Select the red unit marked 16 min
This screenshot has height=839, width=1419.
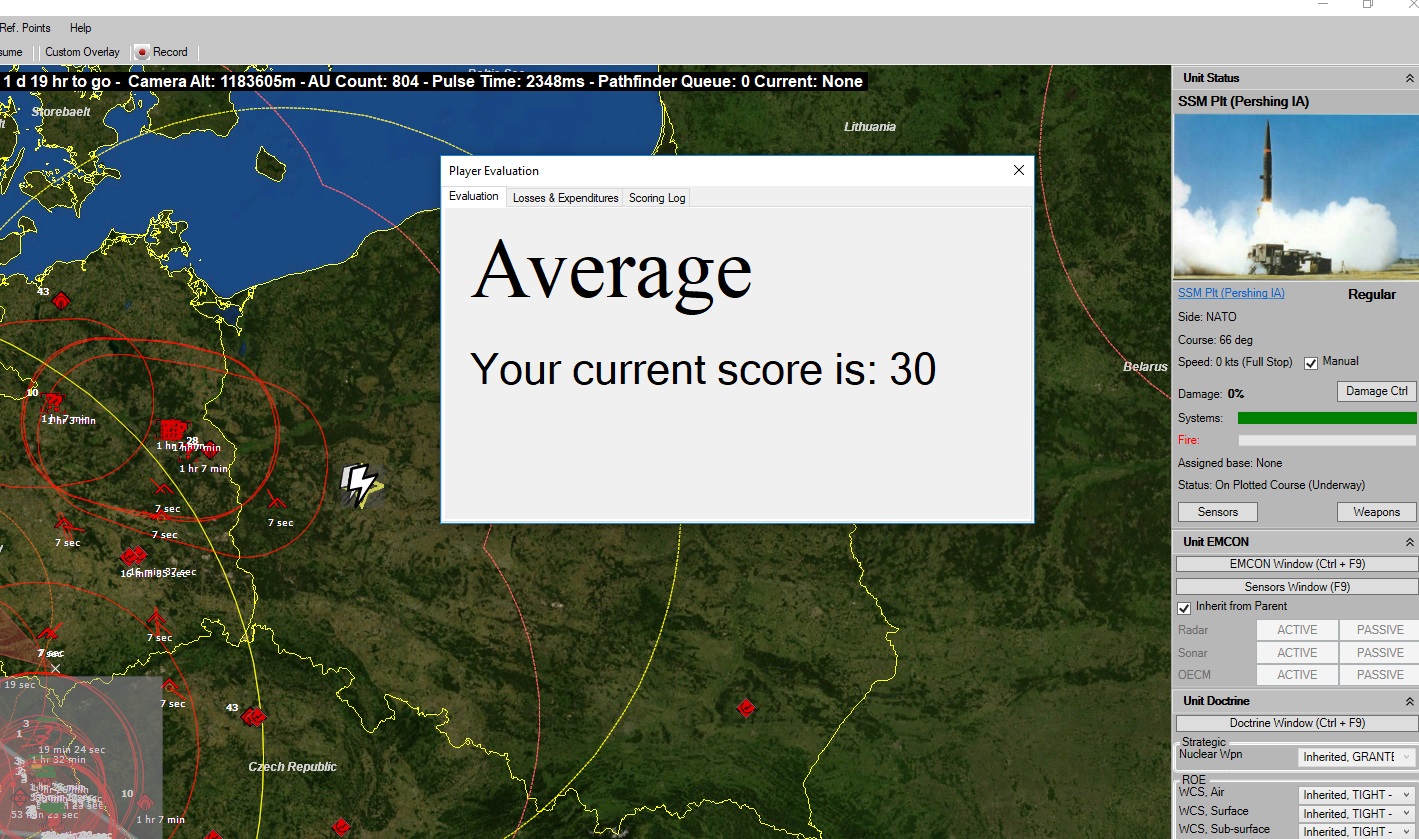(133, 556)
